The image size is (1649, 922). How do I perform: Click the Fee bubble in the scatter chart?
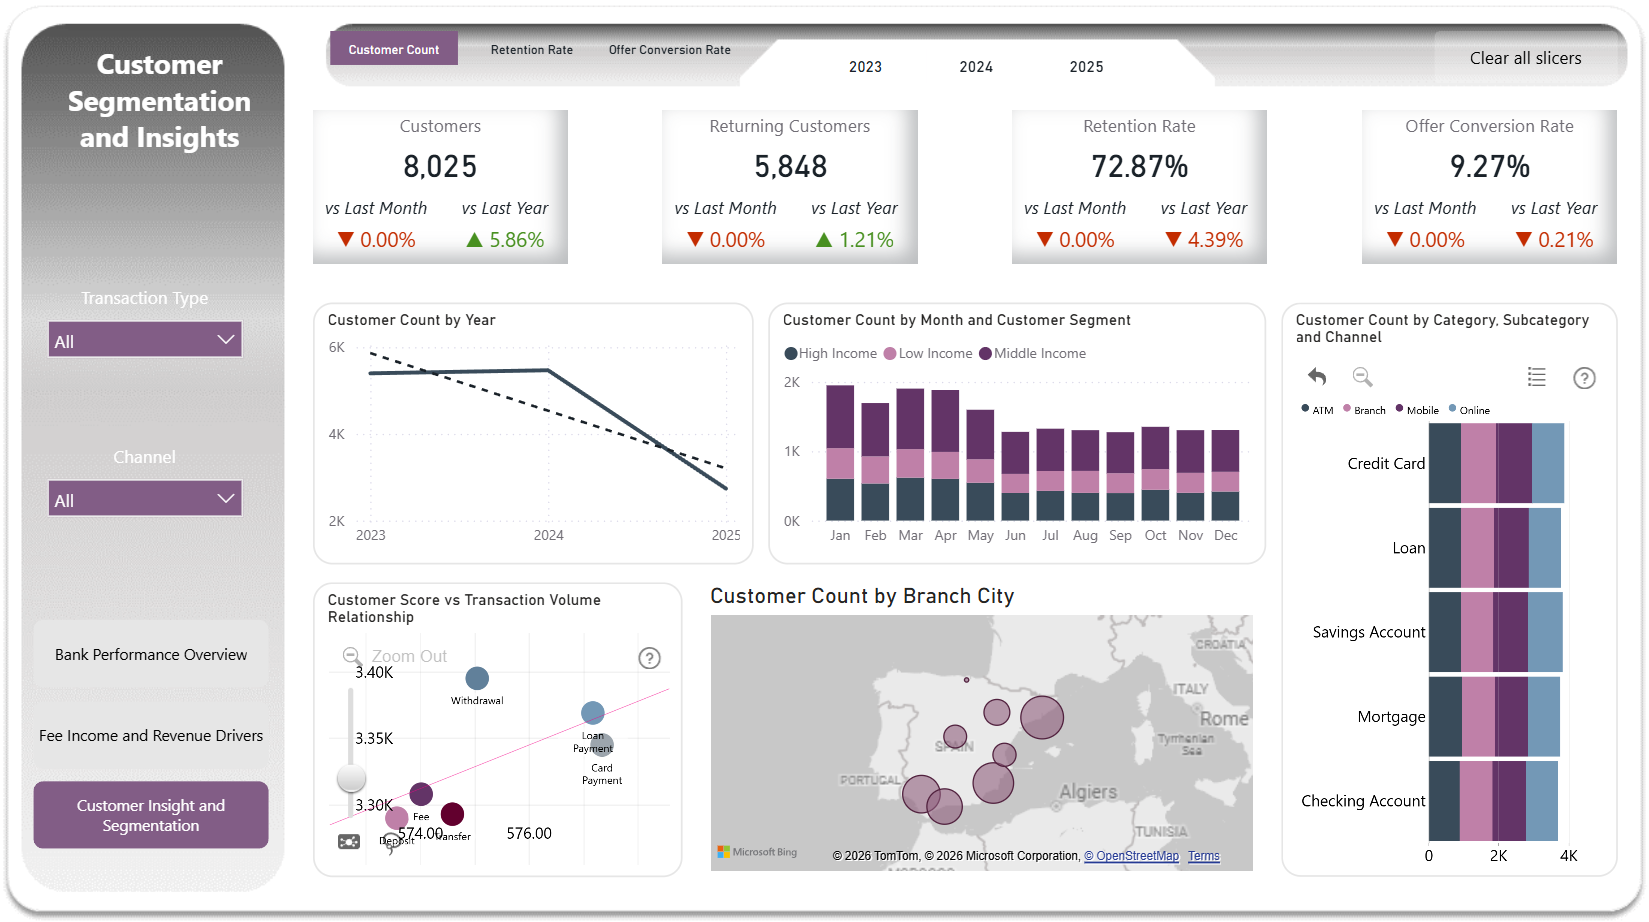[421, 794]
